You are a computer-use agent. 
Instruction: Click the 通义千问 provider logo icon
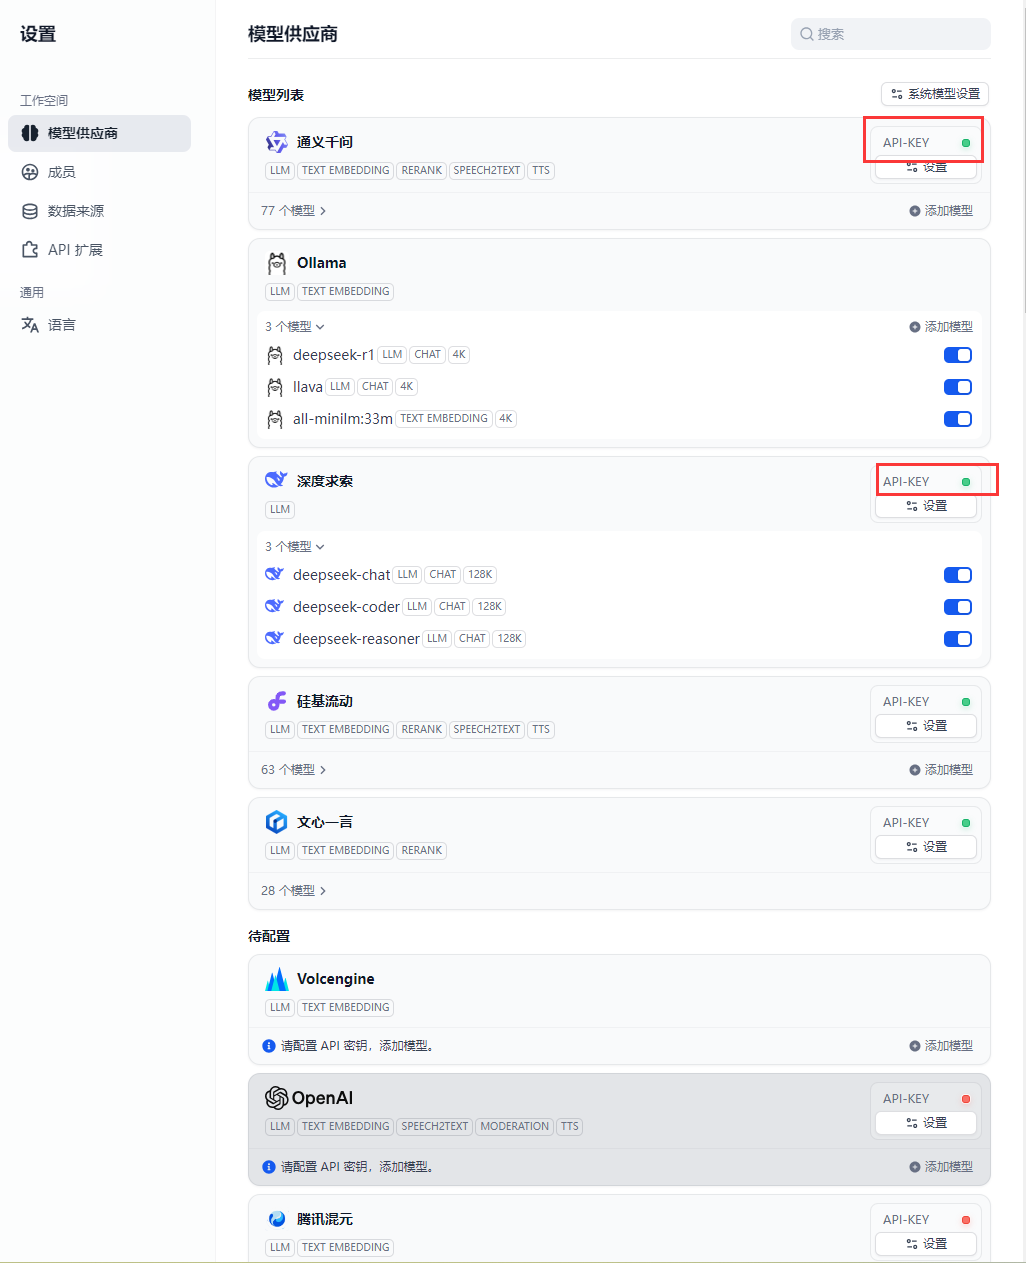(x=276, y=142)
